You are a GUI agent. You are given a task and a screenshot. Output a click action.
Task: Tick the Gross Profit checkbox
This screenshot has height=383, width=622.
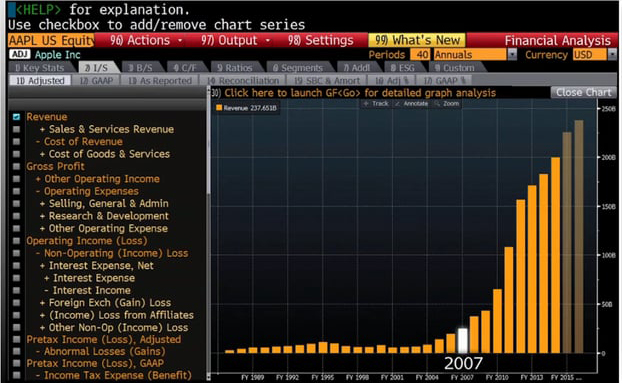tap(16, 167)
